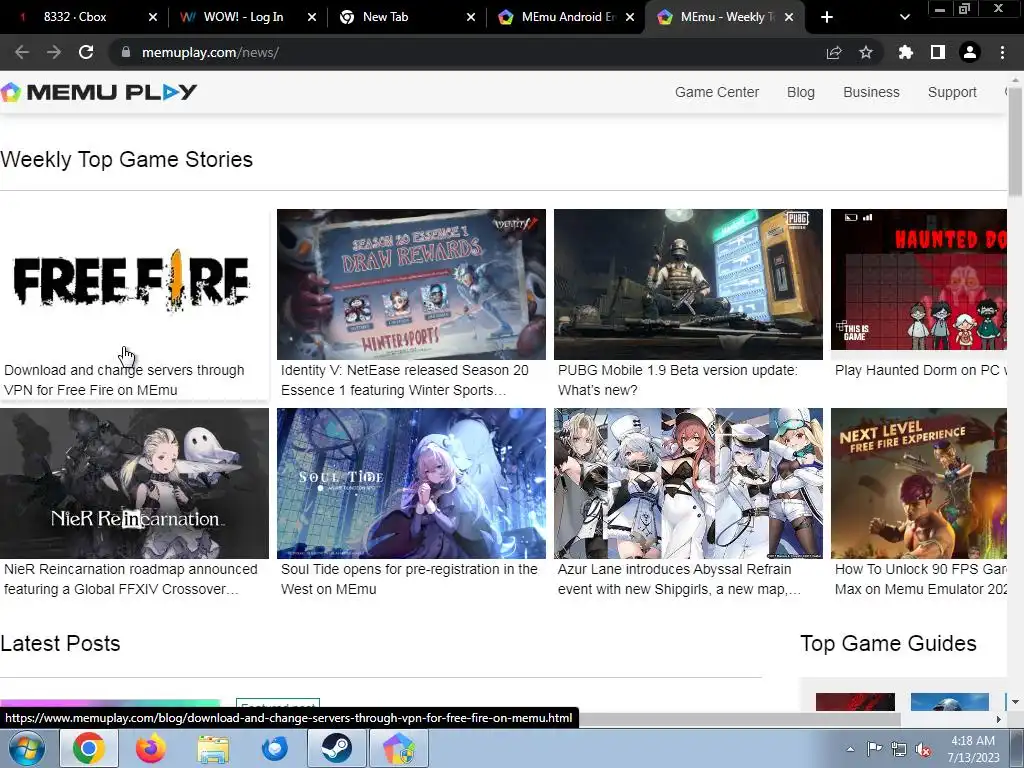The image size is (1024, 768).
Task: Open Business menu item
Action: tap(871, 92)
